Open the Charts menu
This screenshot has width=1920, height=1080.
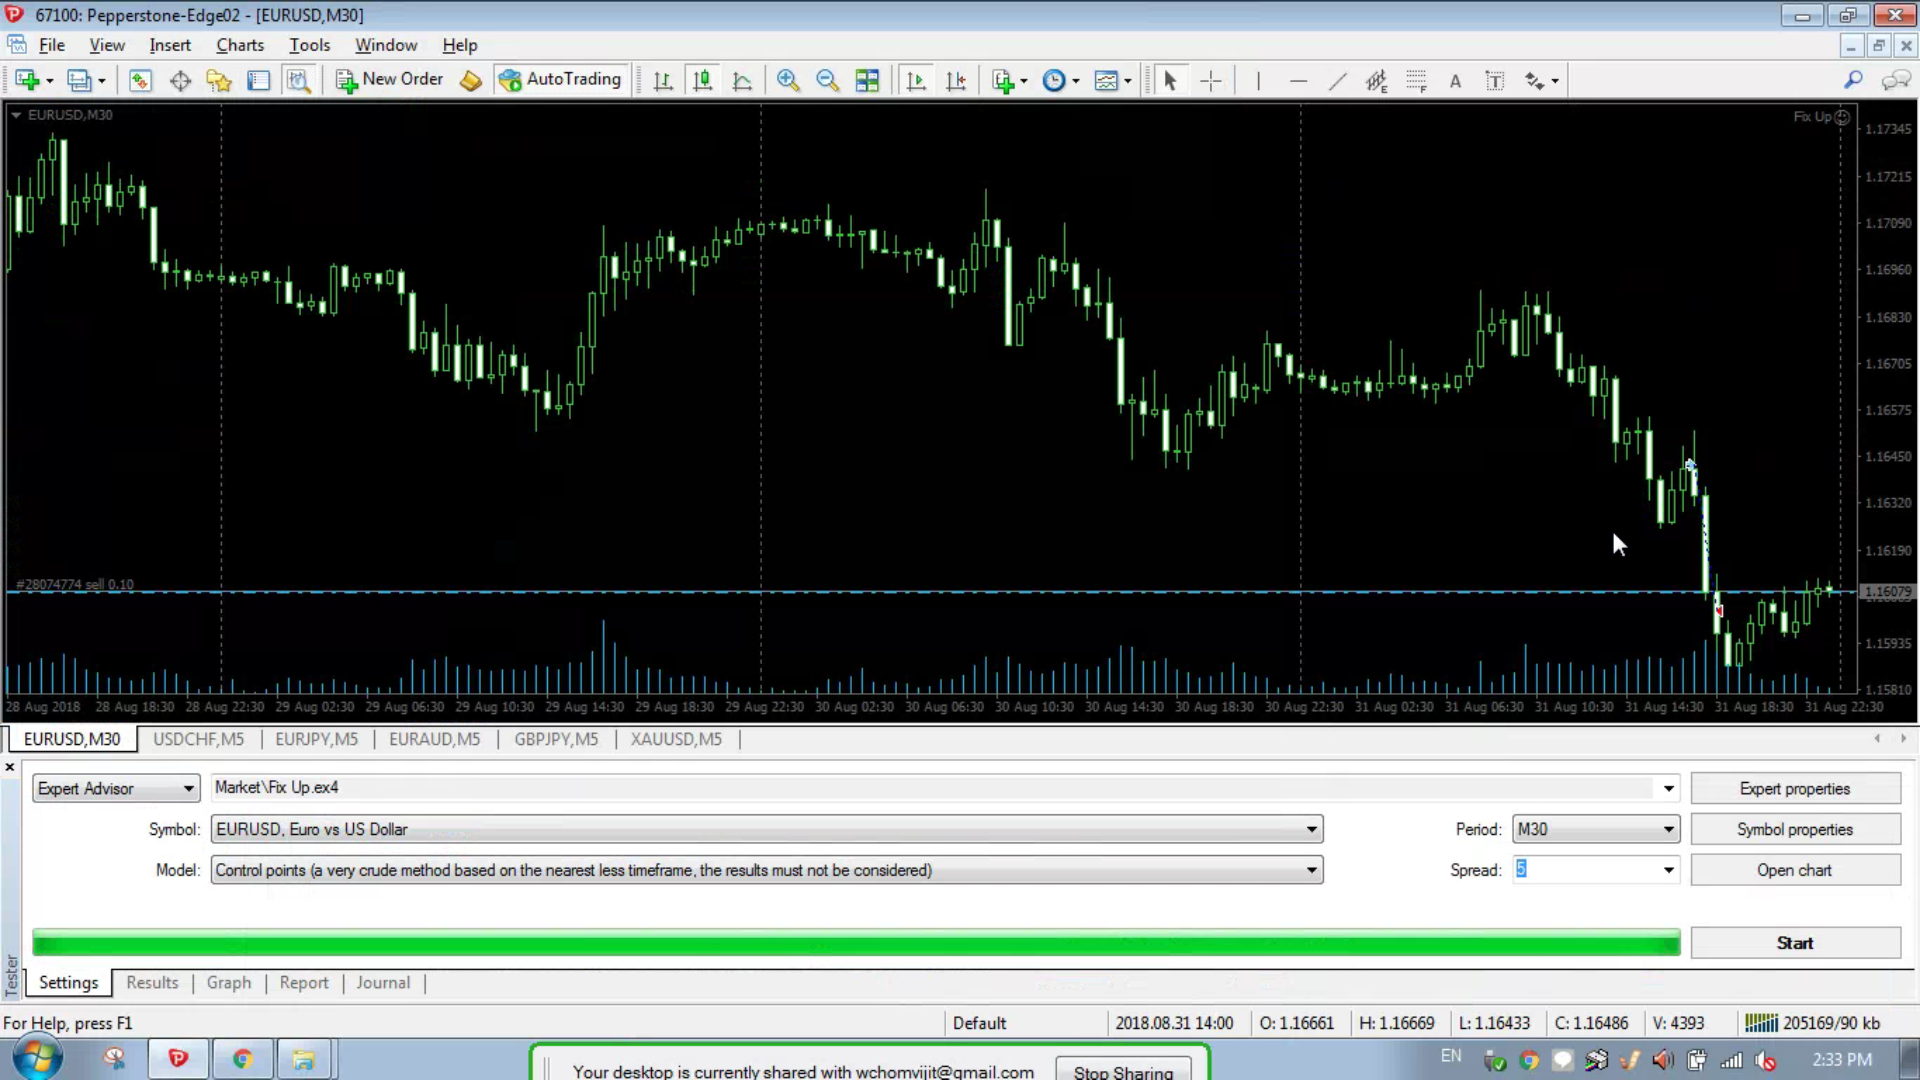pos(240,45)
